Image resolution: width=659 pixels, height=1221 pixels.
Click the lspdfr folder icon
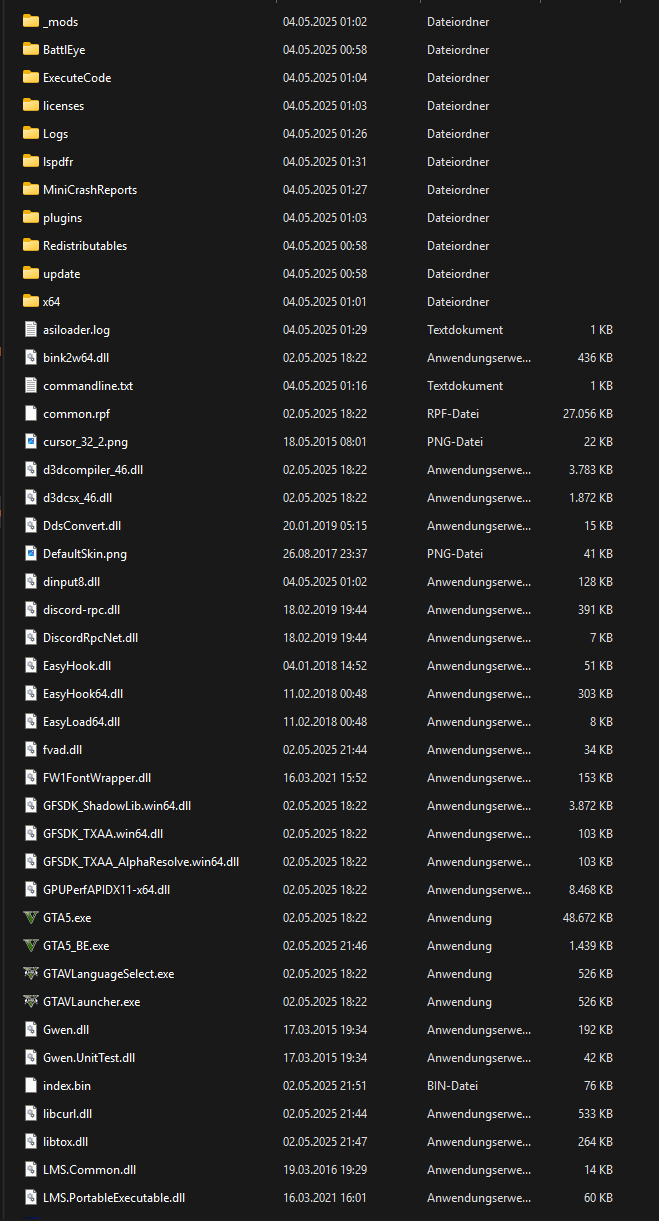coord(30,161)
